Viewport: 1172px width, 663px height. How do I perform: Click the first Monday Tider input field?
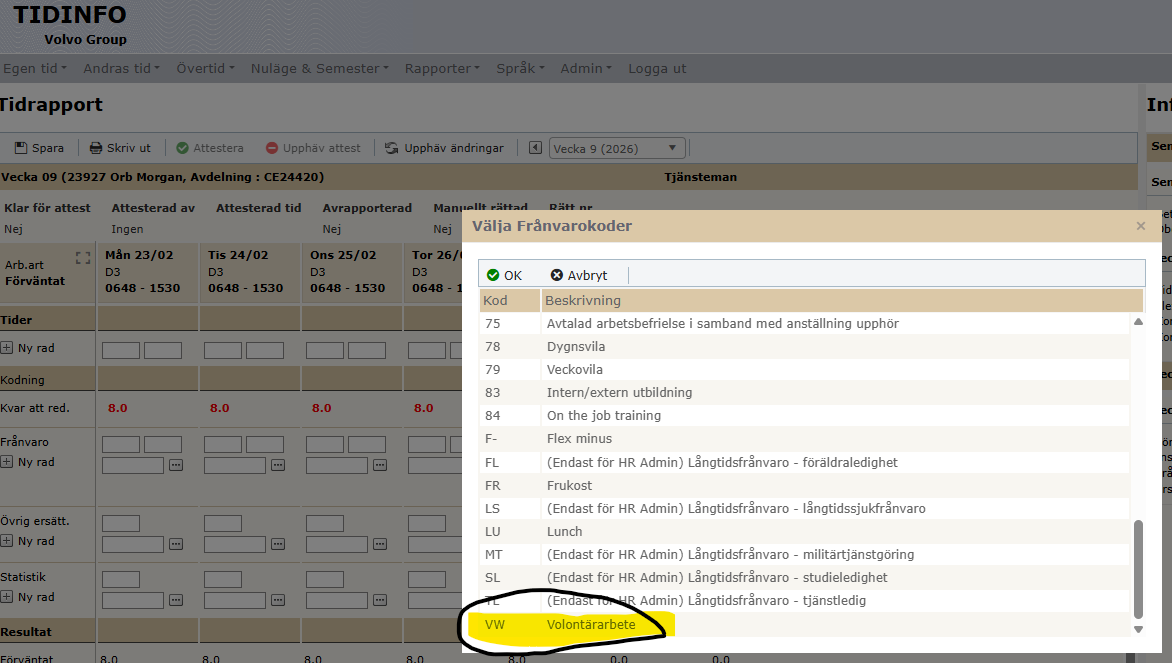120,350
